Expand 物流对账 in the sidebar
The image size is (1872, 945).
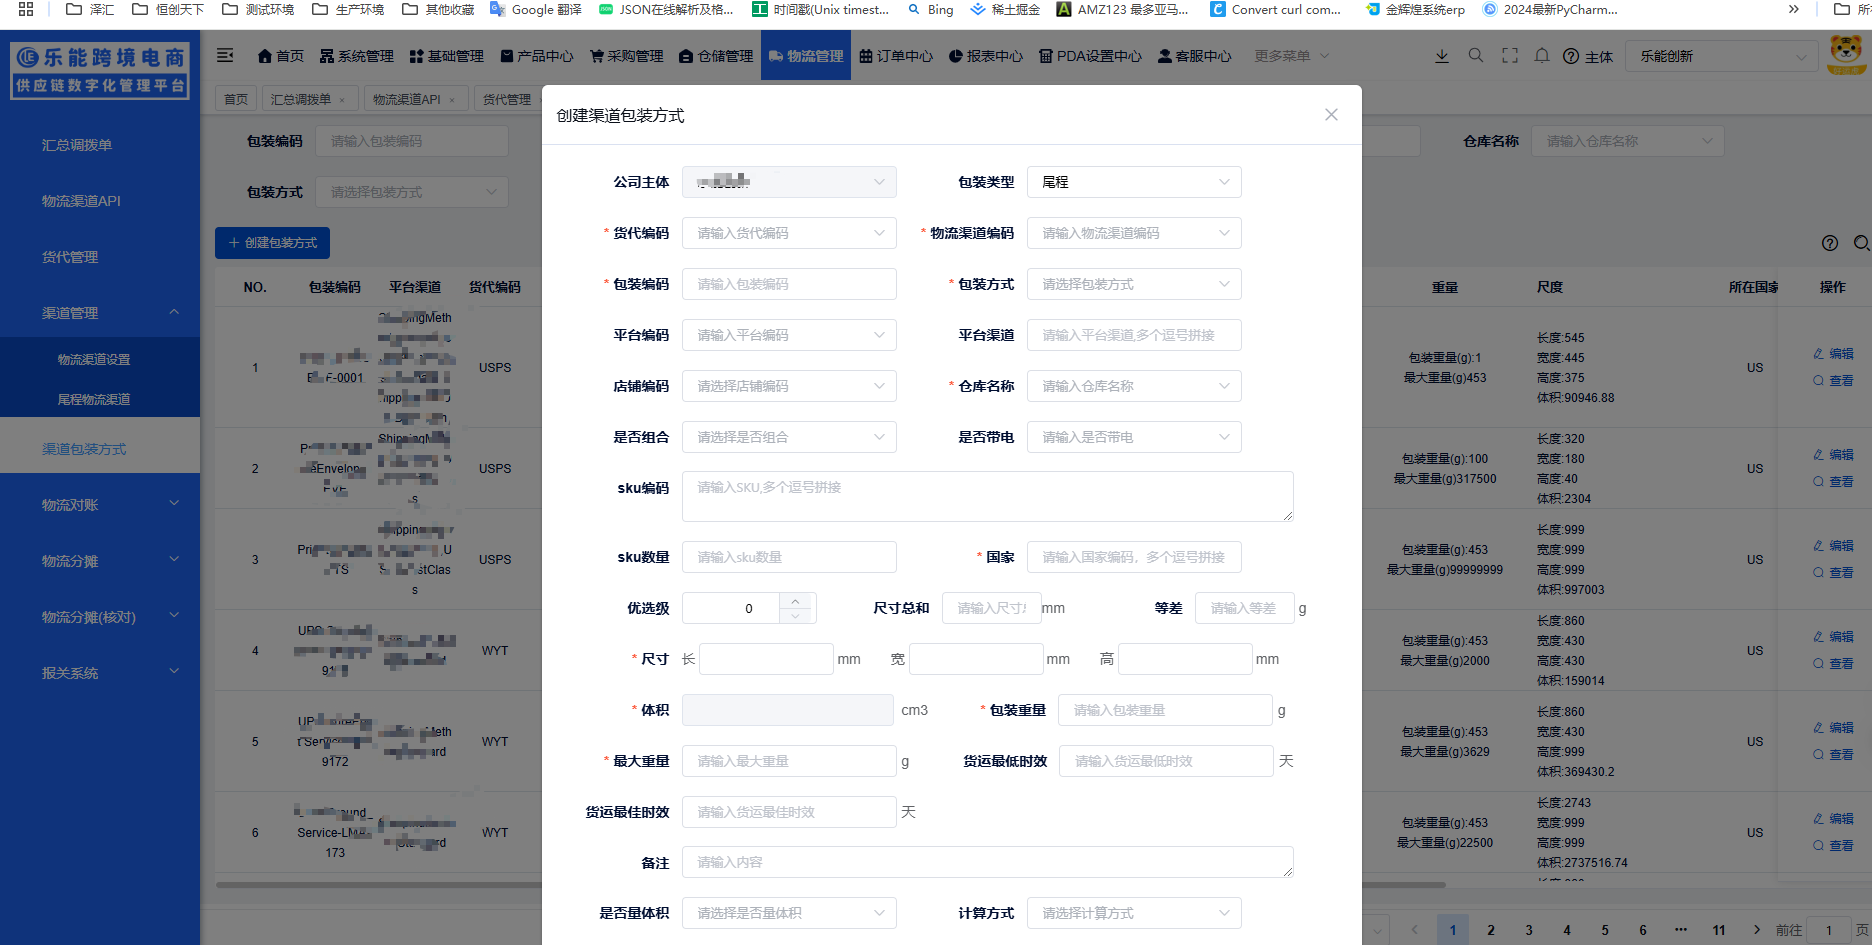coord(100,505)
